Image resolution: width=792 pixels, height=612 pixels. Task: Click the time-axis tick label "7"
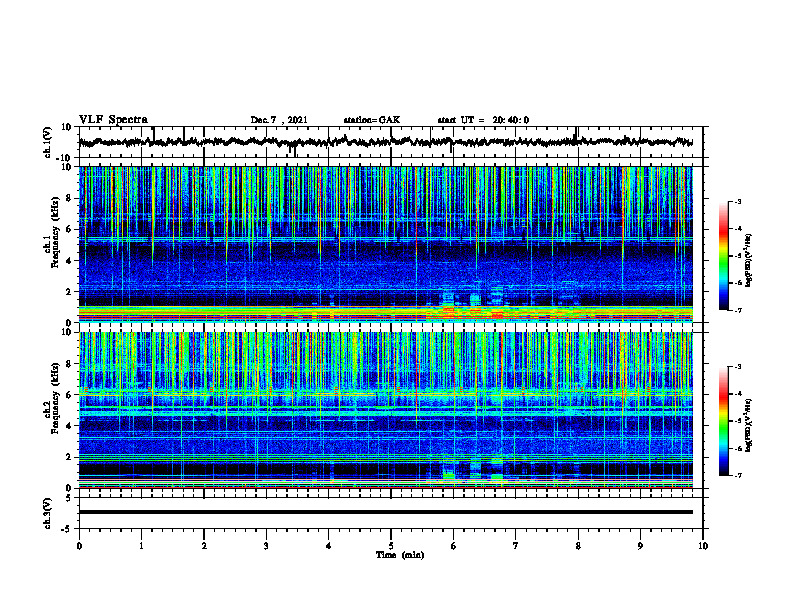click(x=516, y=546)
